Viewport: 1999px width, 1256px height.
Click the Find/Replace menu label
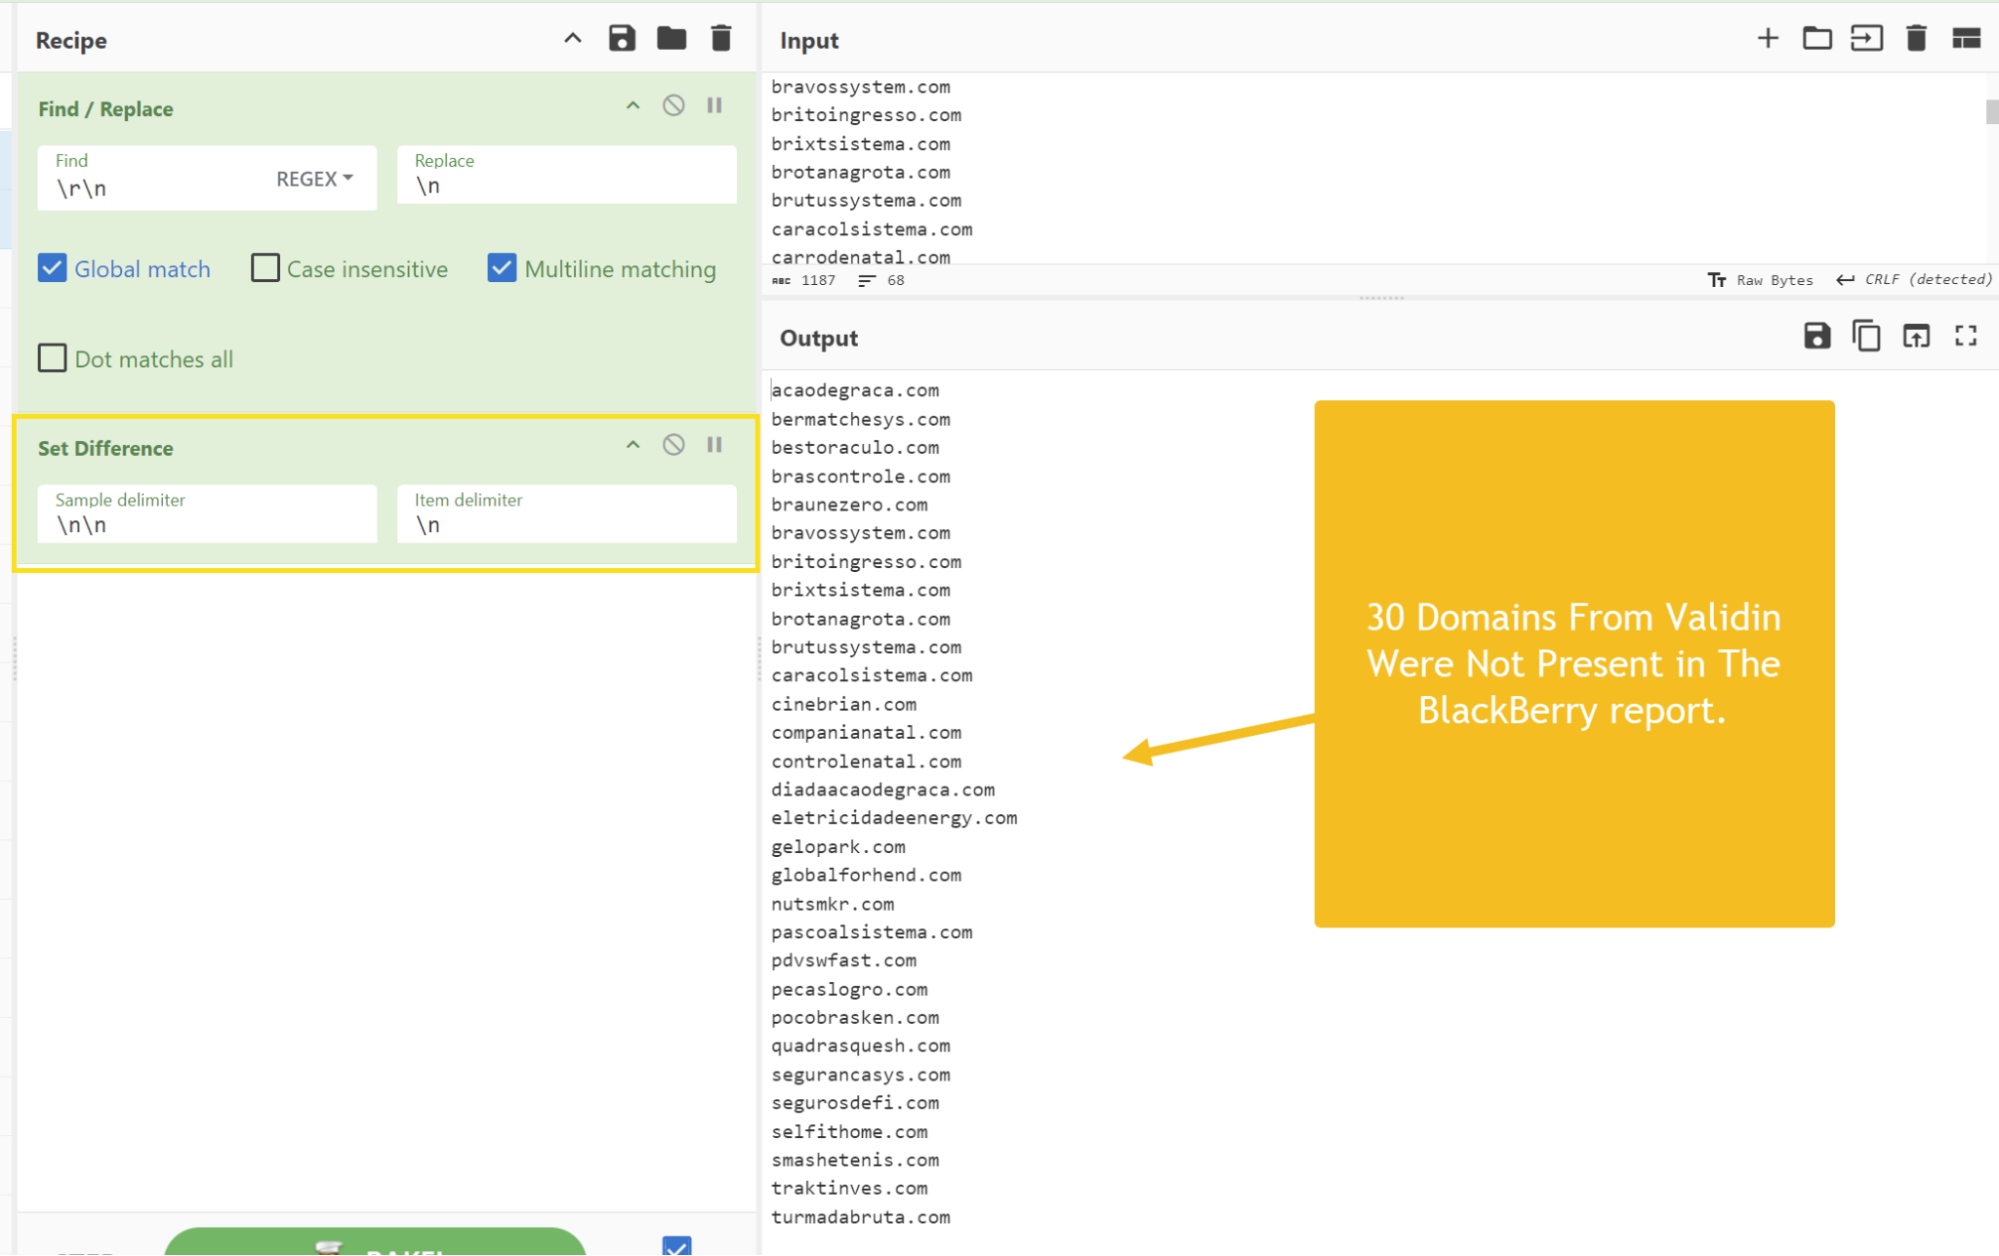(104, 109)
